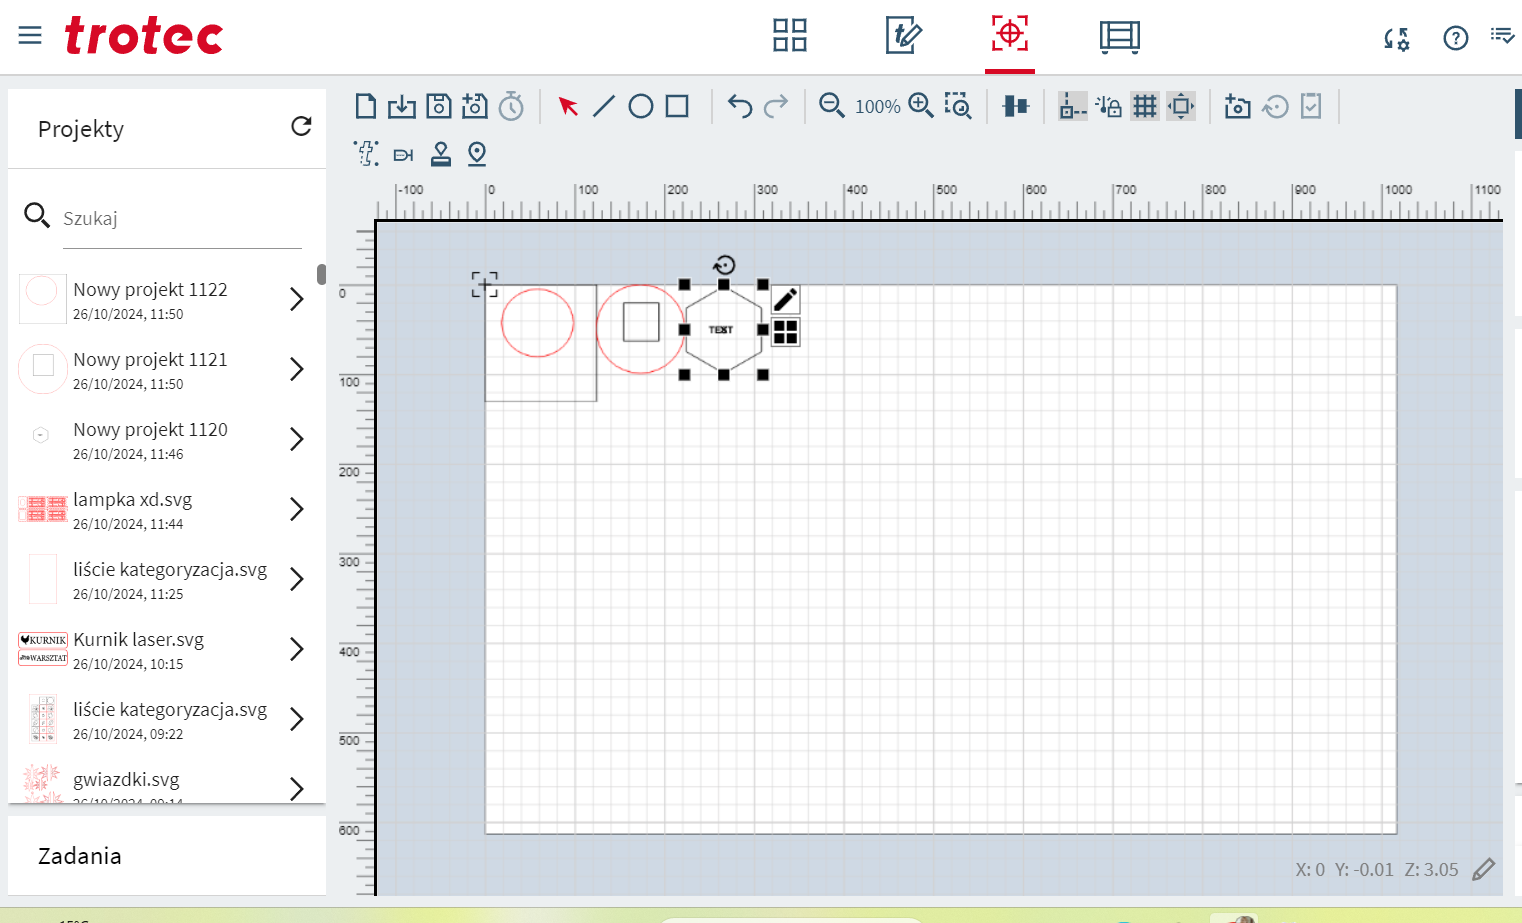Import a file into the workspace
Image resolution: width=1522 pixels, height=923 pixels.
click(402, 106)
